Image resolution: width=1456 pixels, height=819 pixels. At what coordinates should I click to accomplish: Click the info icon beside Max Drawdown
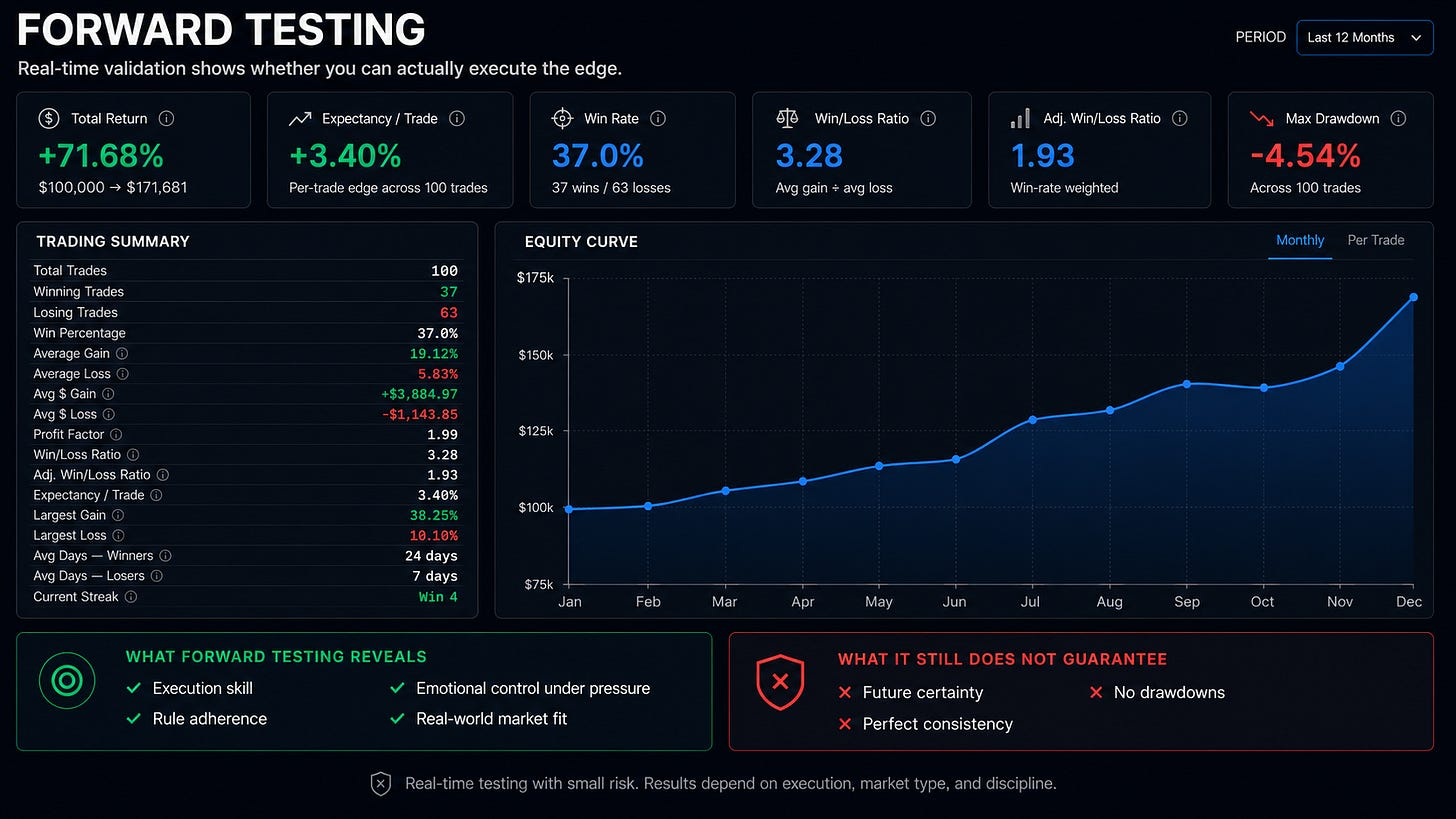1398,118
